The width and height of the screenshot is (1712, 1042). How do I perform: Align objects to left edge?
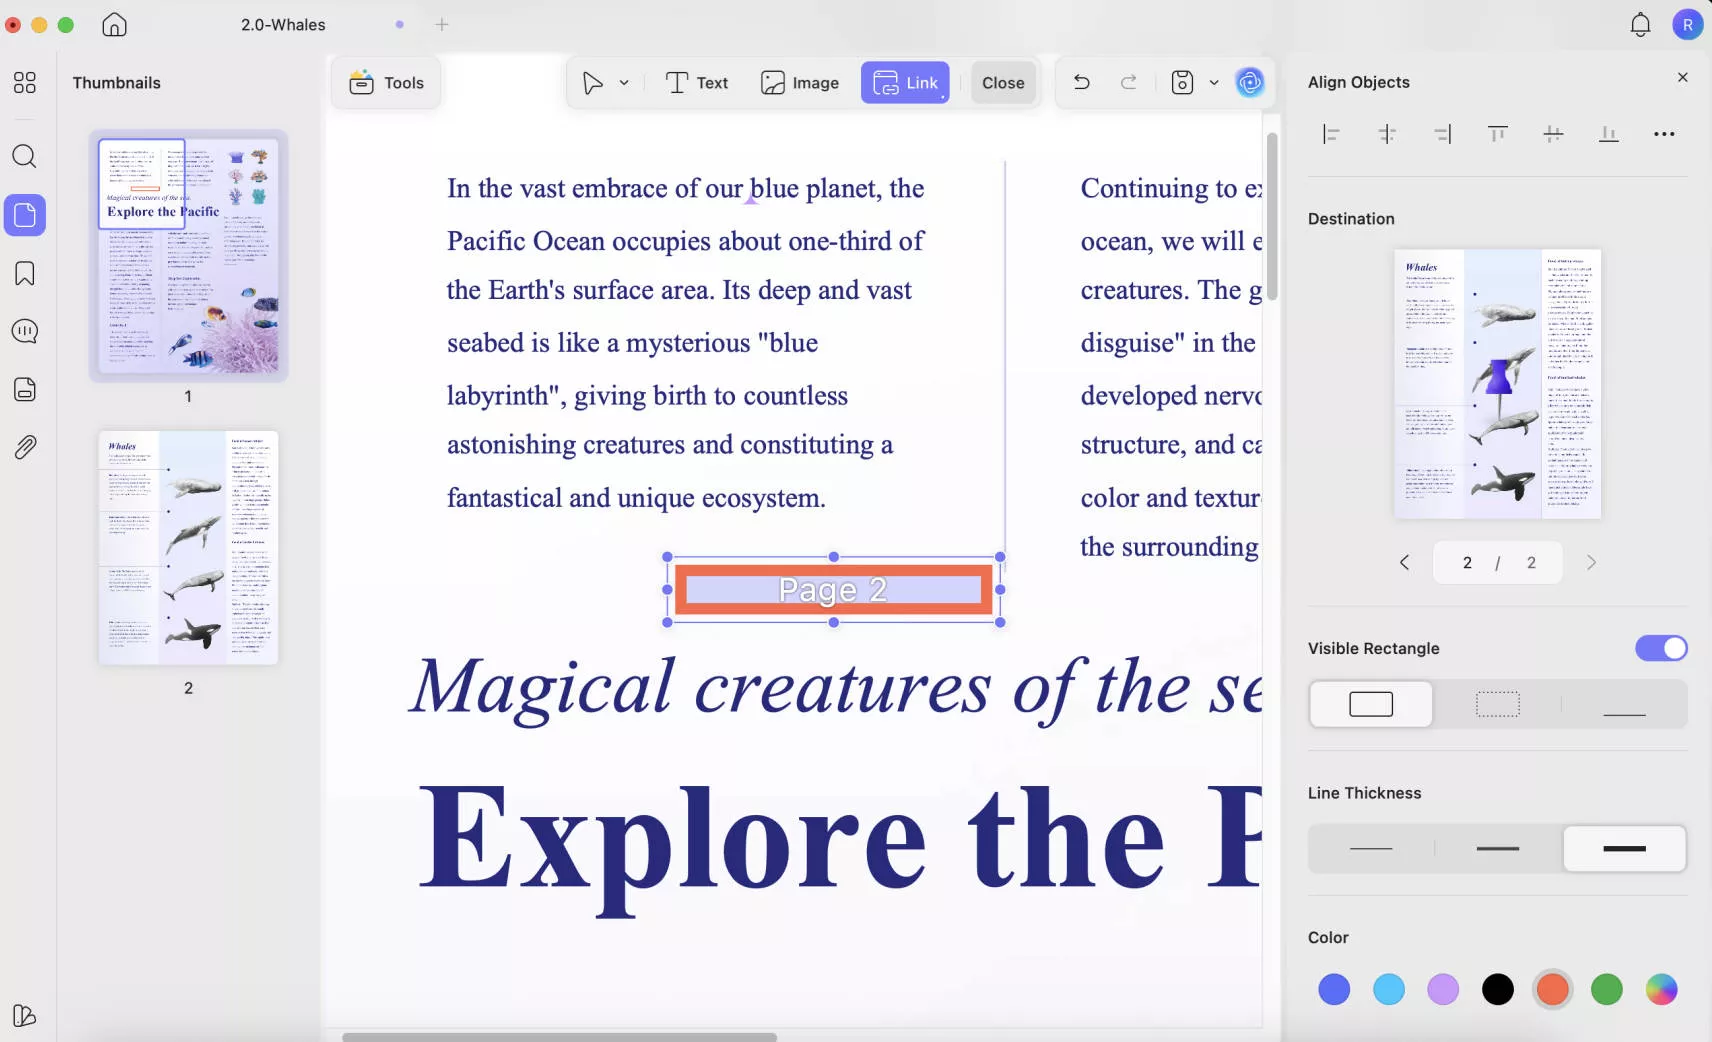click(1331, 134)
